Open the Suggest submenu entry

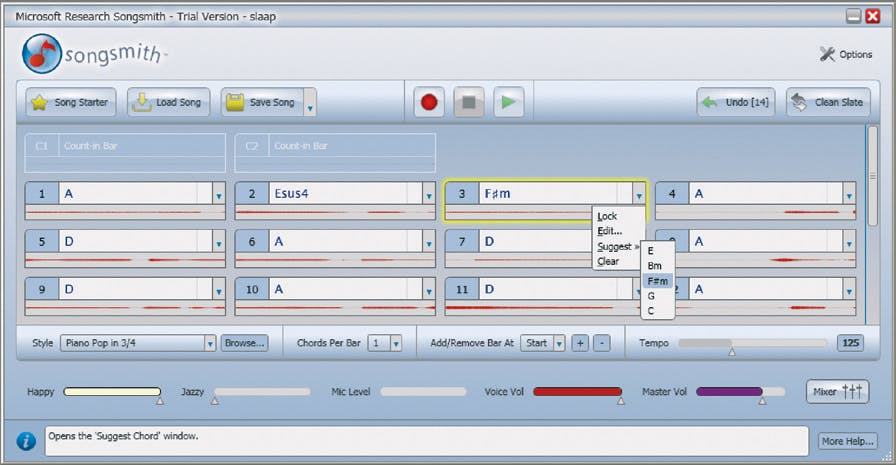[616, 246]
